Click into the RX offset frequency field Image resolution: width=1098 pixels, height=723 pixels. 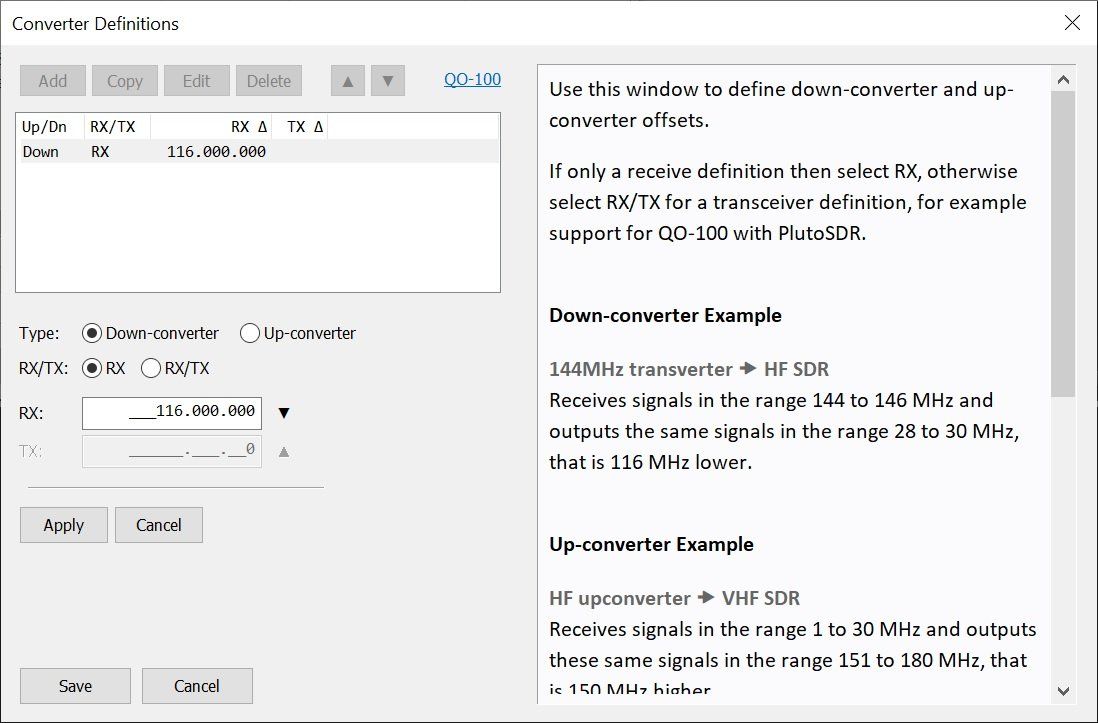coord(171,412)
